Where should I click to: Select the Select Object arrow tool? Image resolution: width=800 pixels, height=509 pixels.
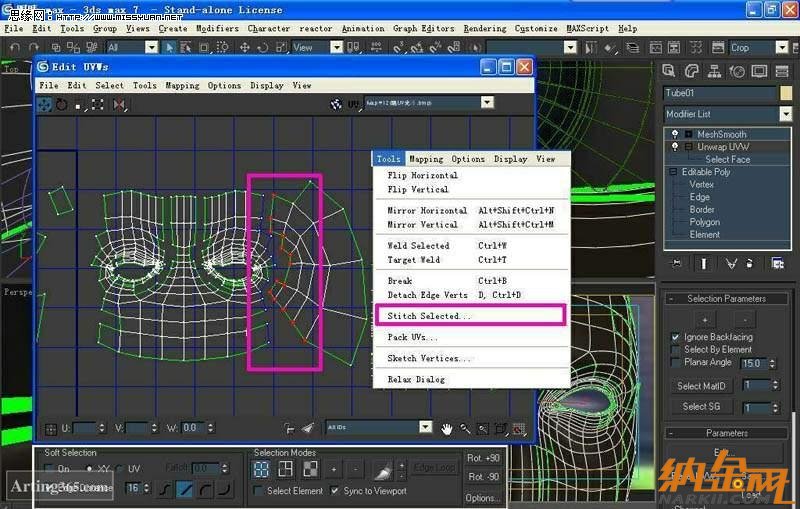tap(169, 48)
